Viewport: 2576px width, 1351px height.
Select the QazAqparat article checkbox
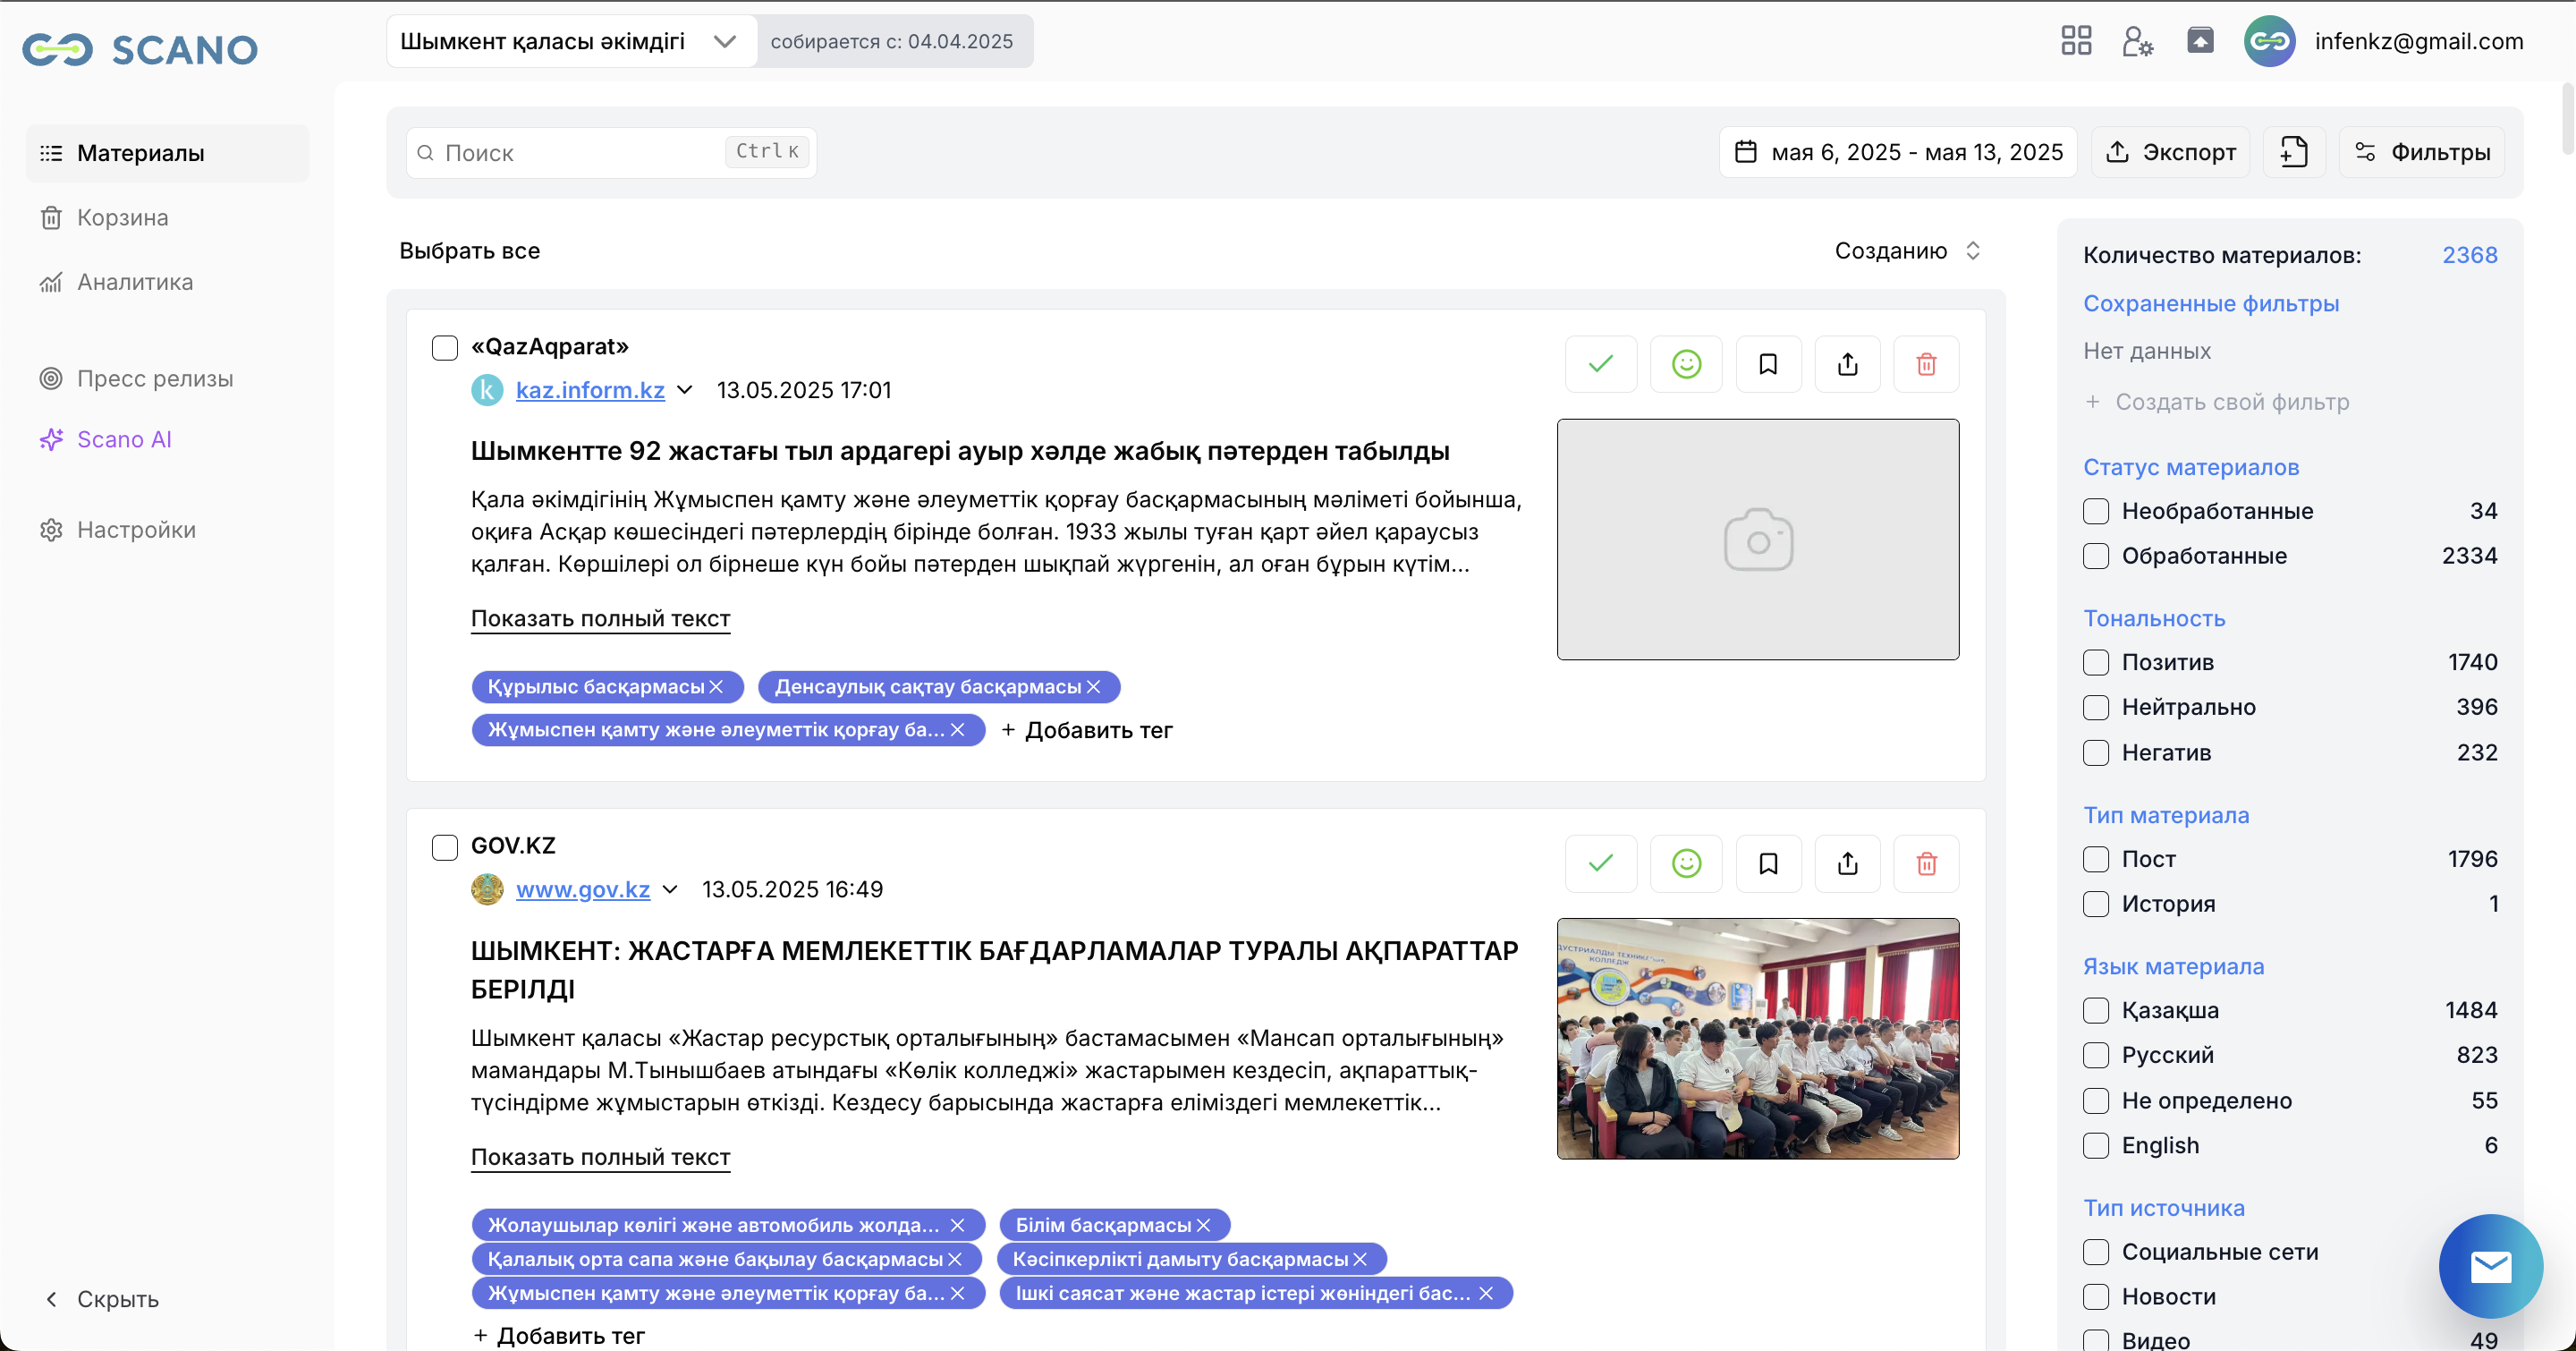(x=445, y=348)
